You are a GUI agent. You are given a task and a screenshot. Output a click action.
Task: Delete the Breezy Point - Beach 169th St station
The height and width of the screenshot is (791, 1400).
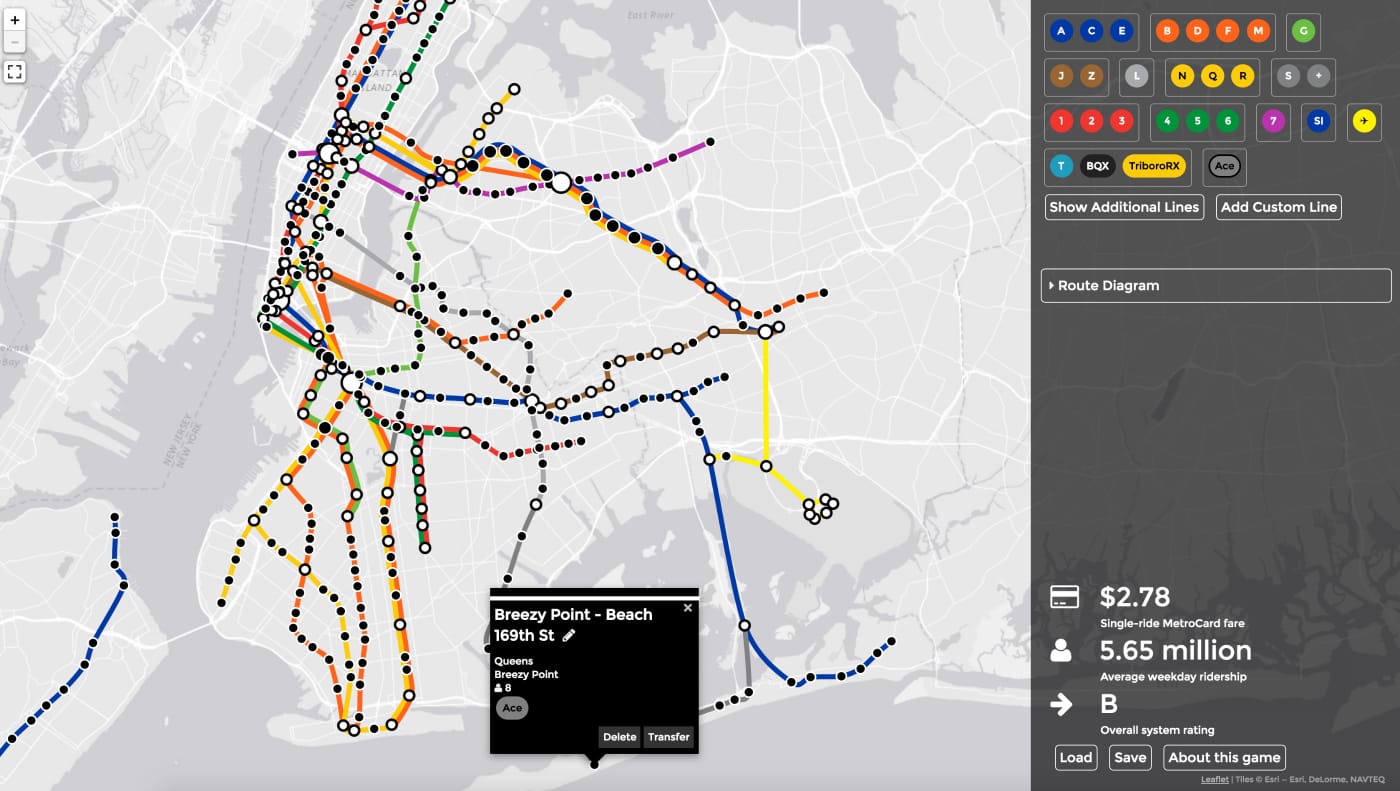[x=619, y=737]
